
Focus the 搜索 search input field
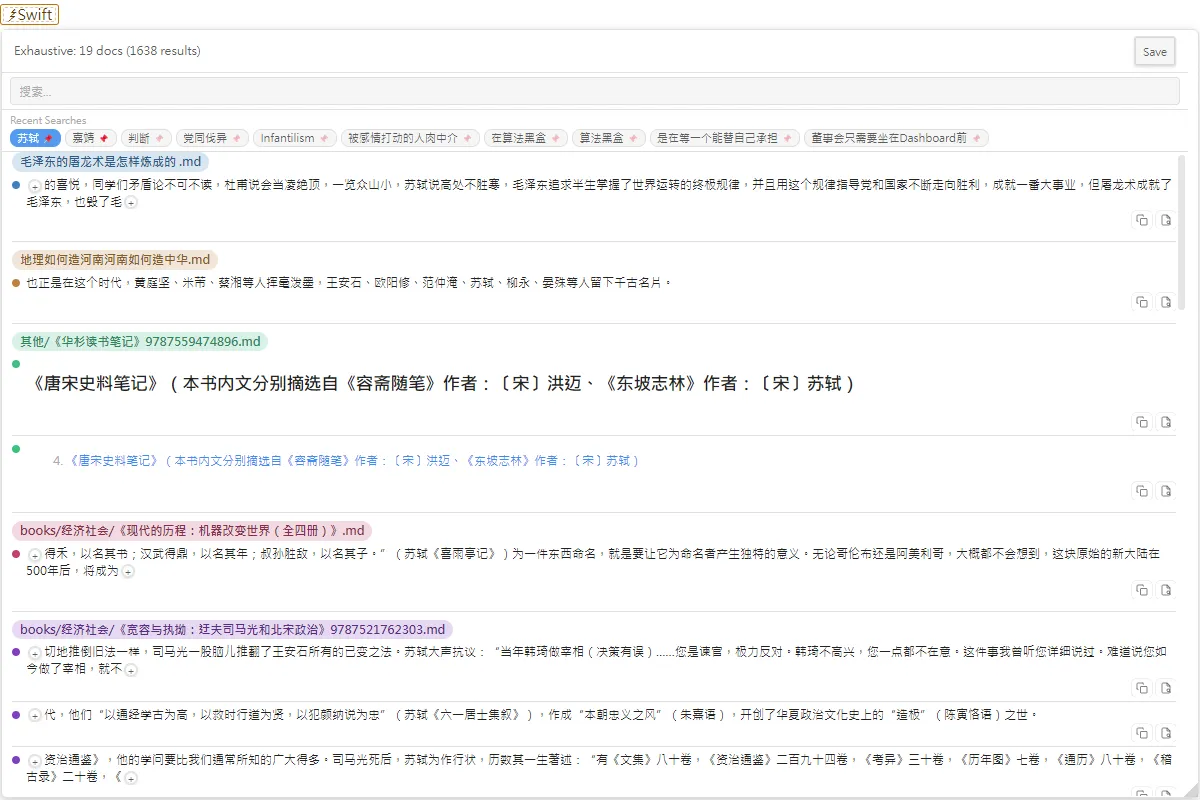click(594, 91)
